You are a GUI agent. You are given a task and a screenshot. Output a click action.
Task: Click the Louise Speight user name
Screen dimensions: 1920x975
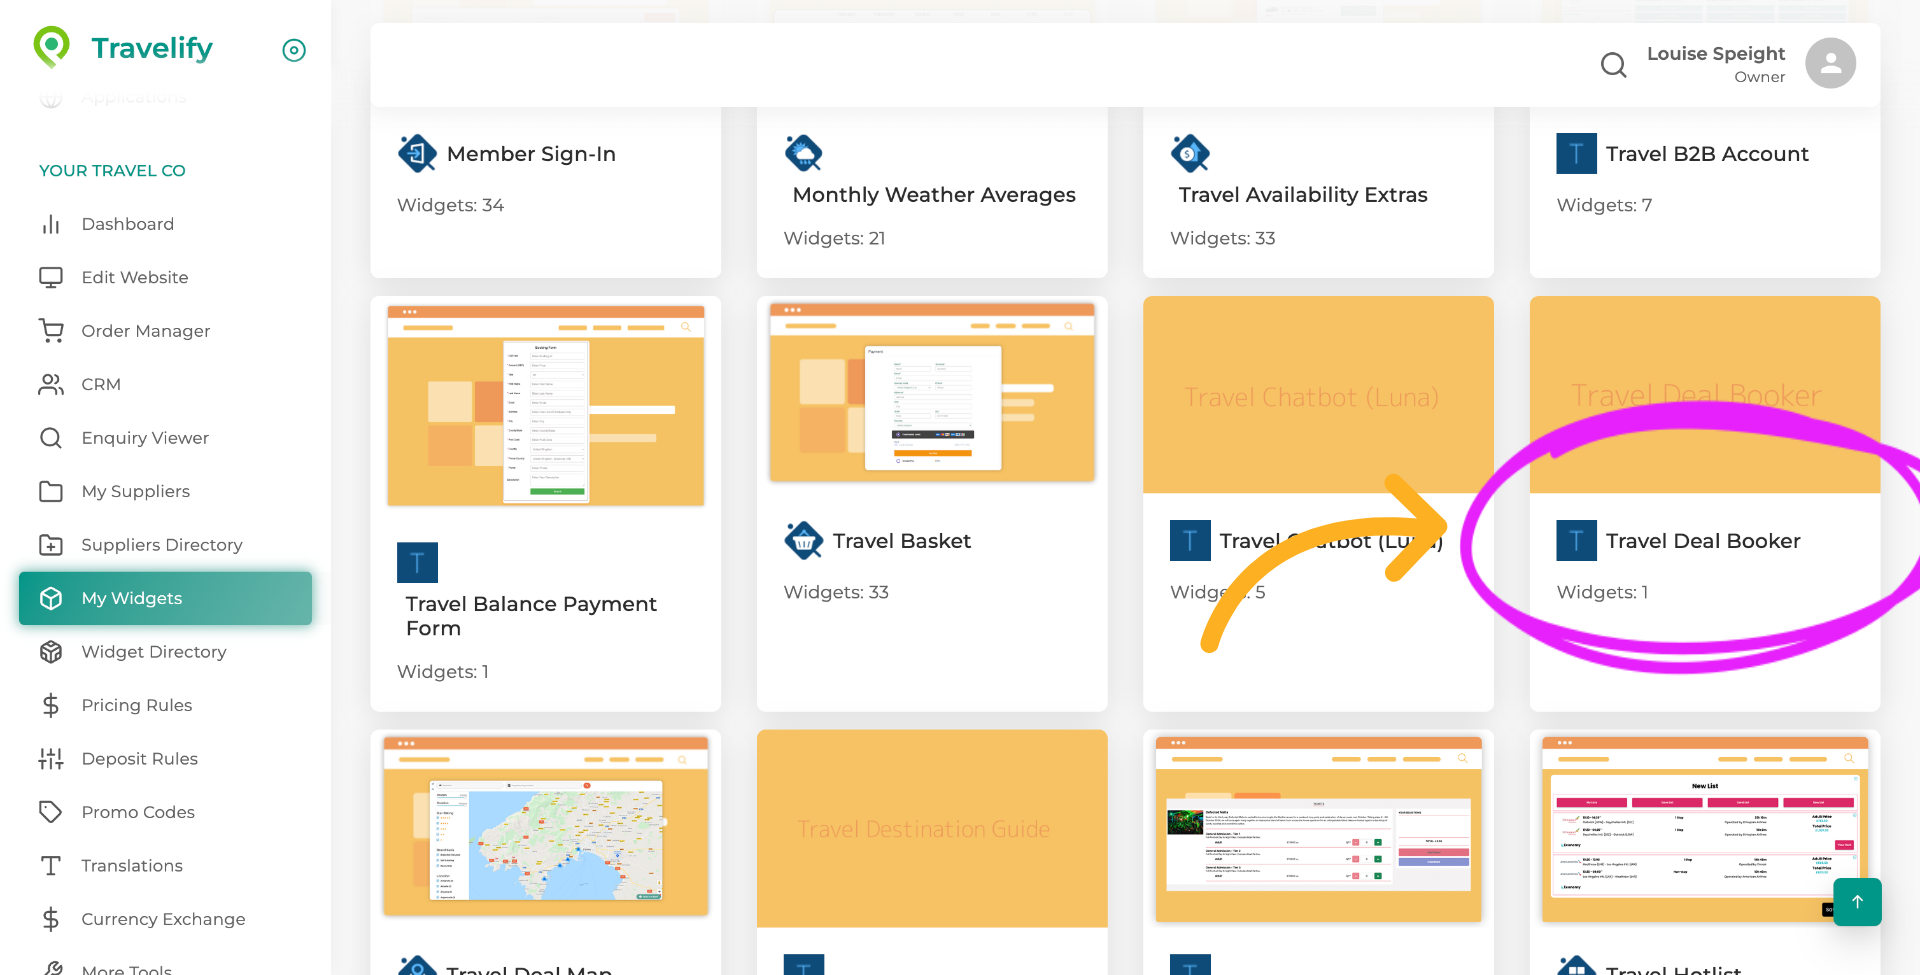tap(1716, 53)
